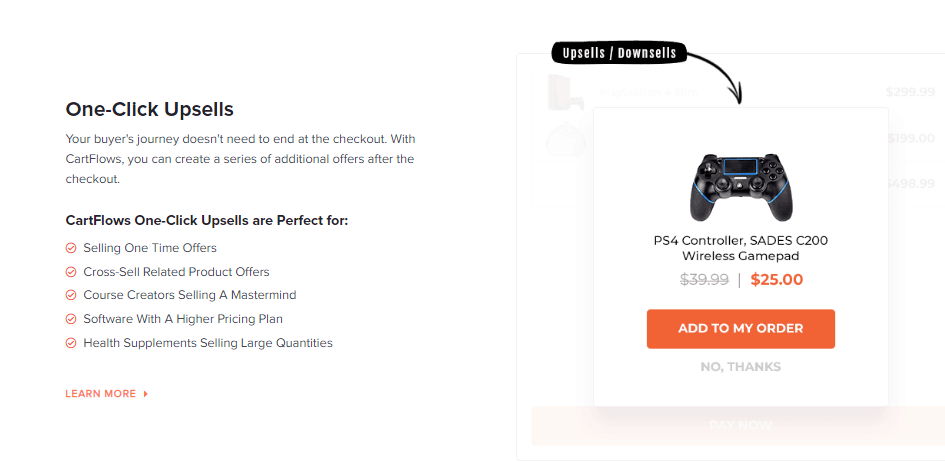Click the Upsells / Downsells black label
945x463 pixels.
click(x=619, y=53)
